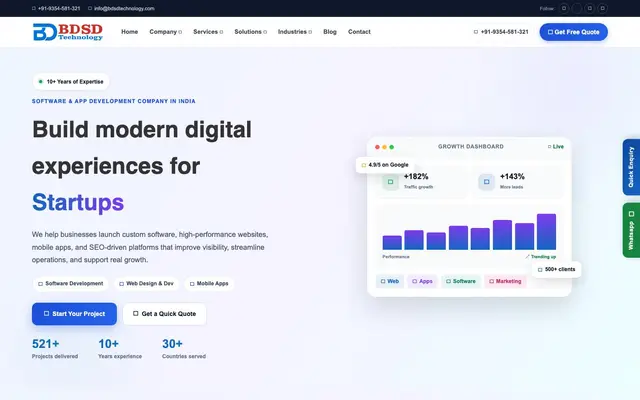This screenshot has height=400, width=640.
Task: Click the Follow label in top bar
Action: click(547, 8)
